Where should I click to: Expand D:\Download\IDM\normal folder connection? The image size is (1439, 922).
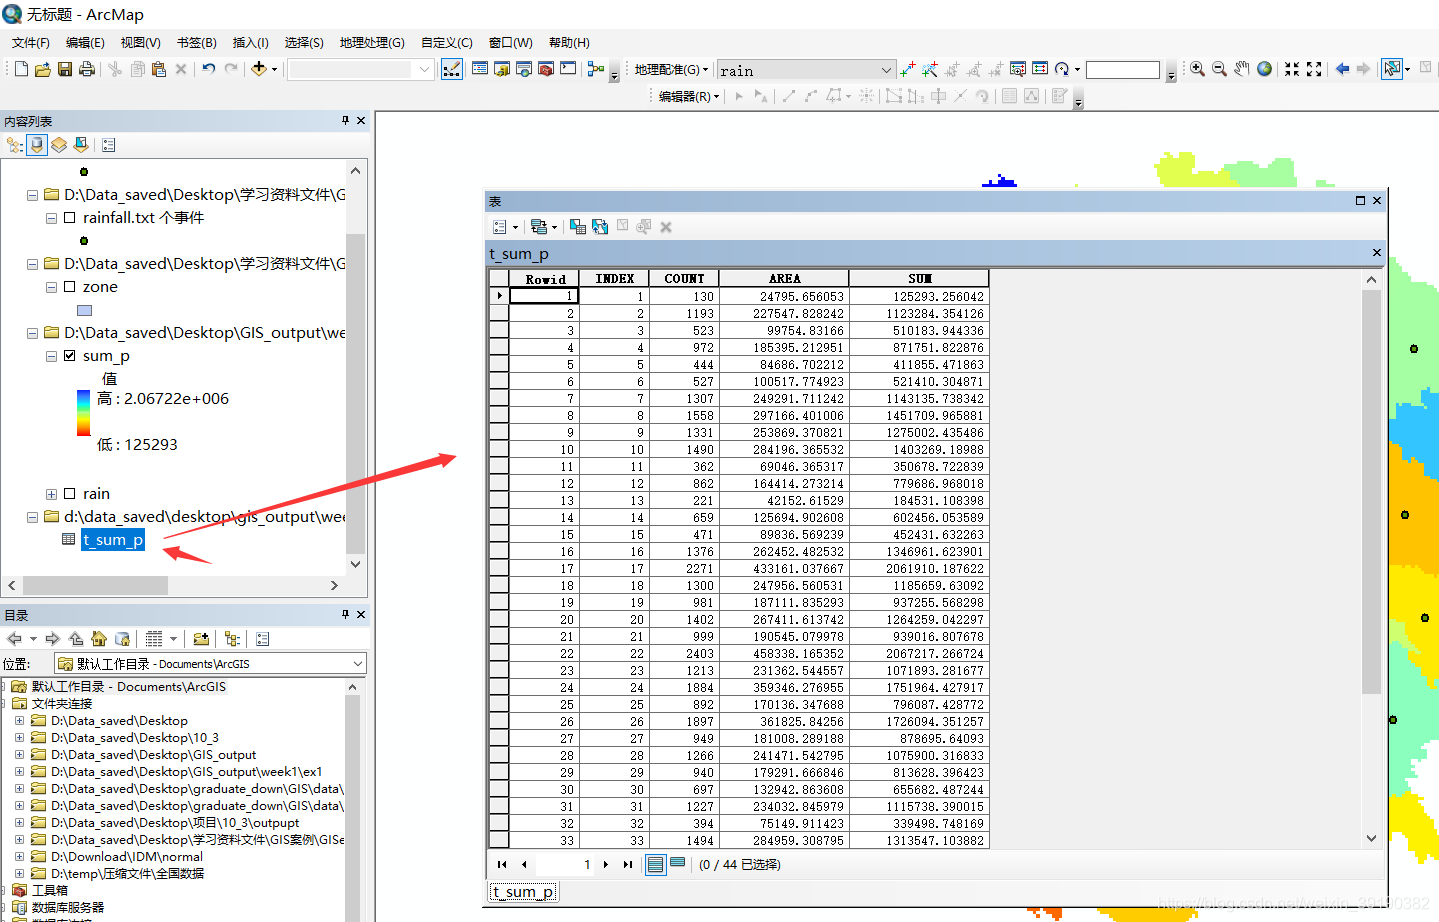click(19, 857)
